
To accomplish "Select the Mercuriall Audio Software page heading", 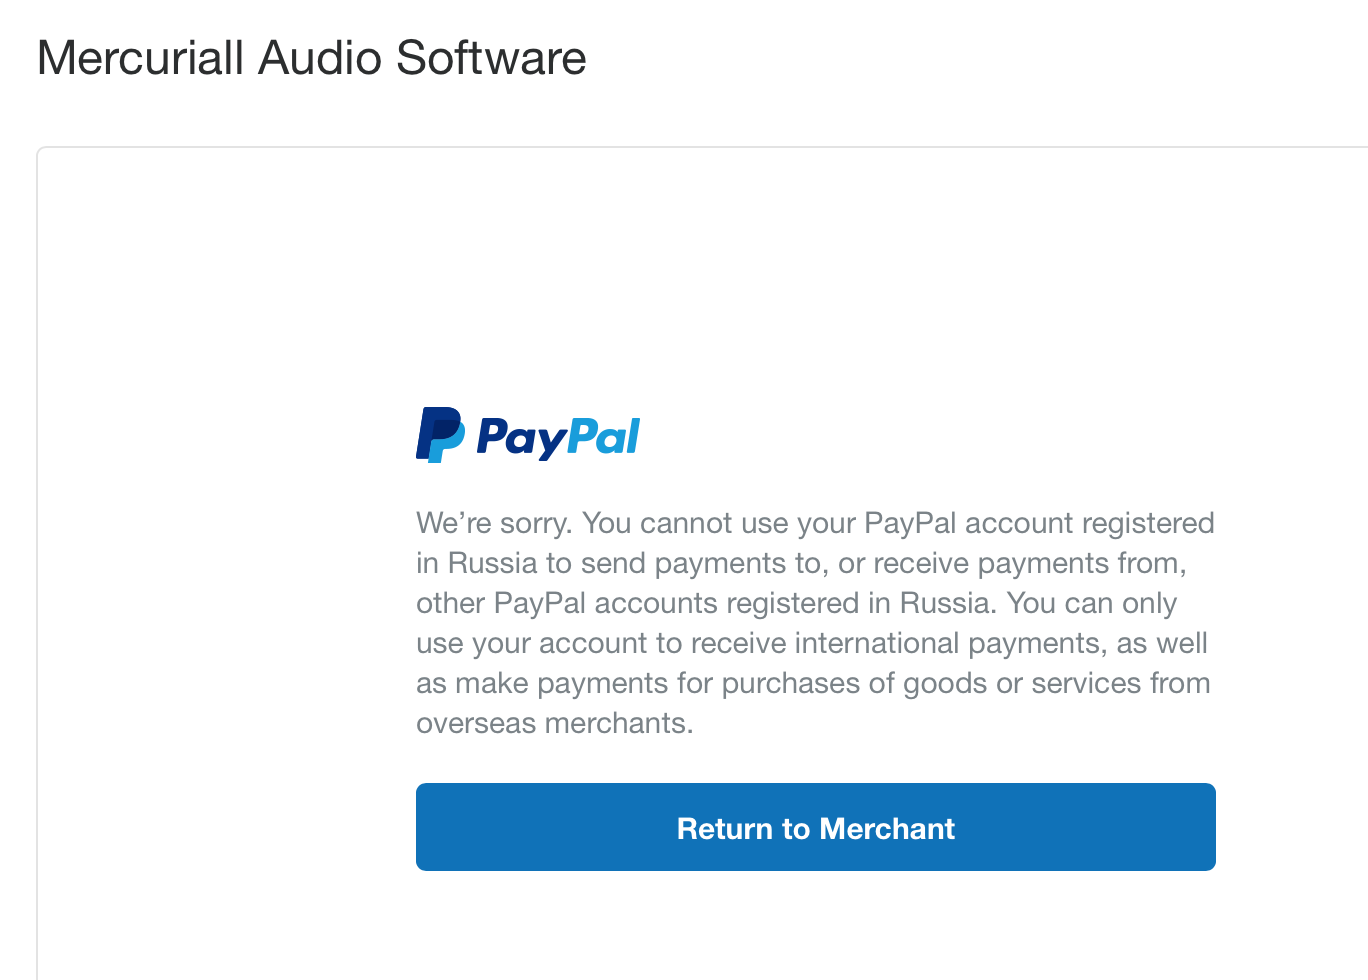I will pyautogui.click(x=311, y=58).
